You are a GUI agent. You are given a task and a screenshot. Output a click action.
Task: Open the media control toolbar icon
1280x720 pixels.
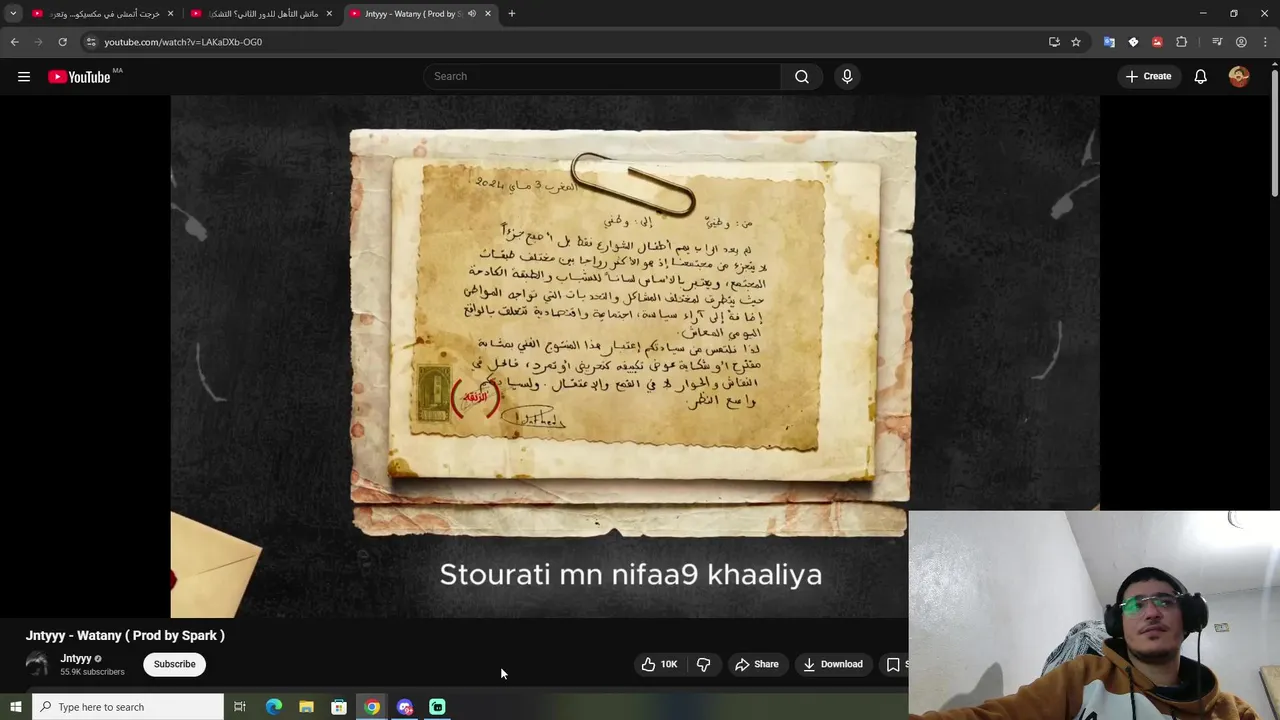[1217, 42]
